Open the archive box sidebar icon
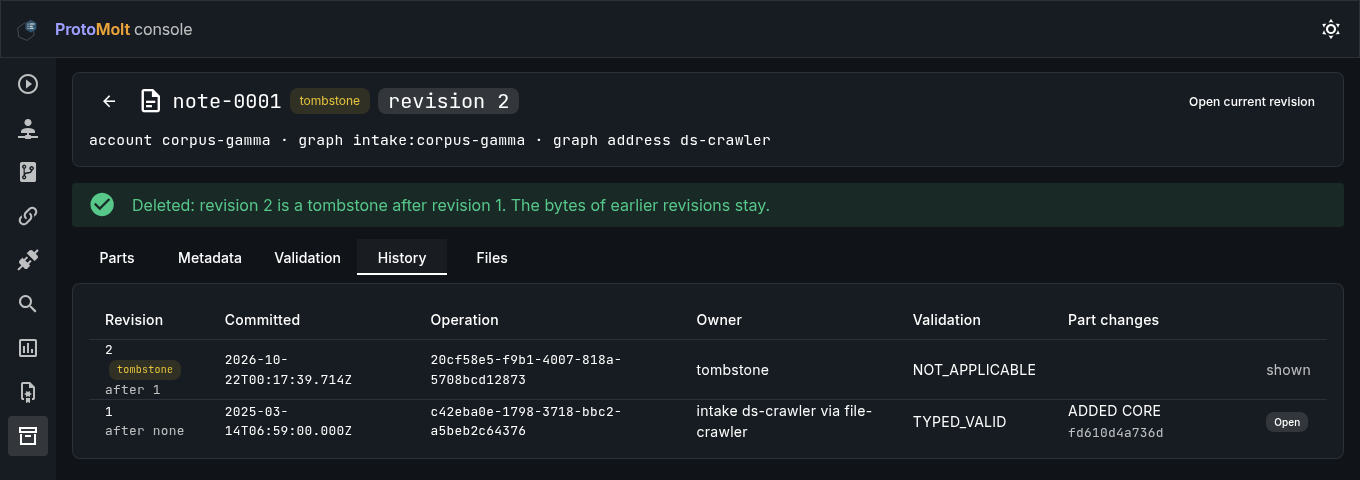The image size is (1360, 480). click(28, 436)
